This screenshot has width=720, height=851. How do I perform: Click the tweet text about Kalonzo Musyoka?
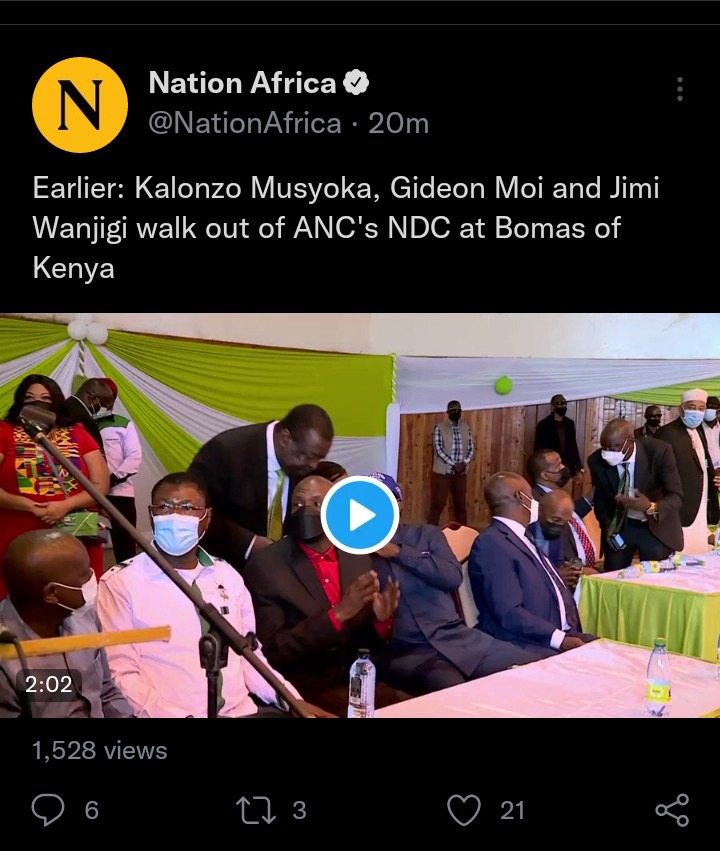[x=346, y=228]
